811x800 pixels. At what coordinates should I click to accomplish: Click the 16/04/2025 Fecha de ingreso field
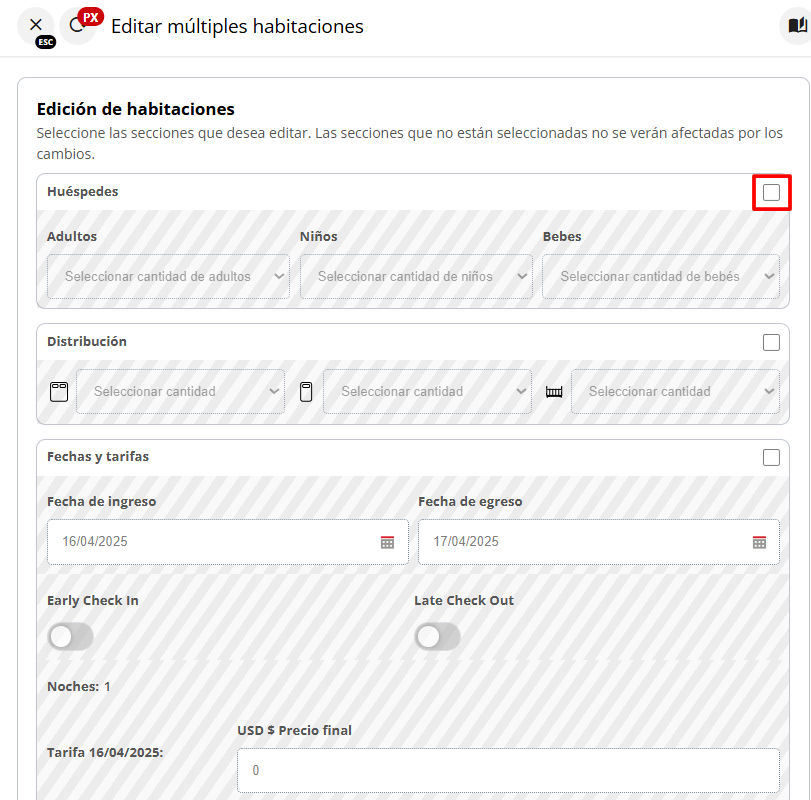[x=200, y=541]
